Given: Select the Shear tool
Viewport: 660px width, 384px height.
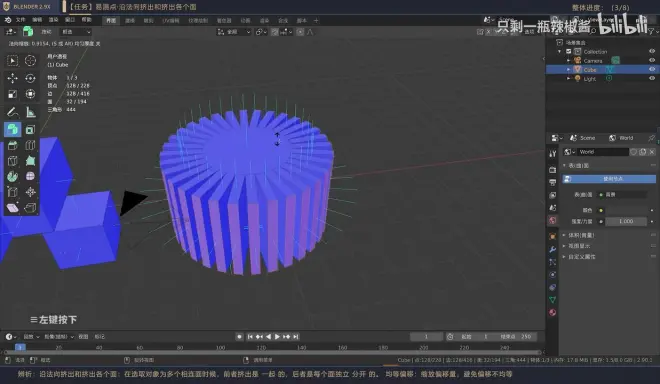Looking at the screenshot, I should pyautogui.click(x=12, y=208).
